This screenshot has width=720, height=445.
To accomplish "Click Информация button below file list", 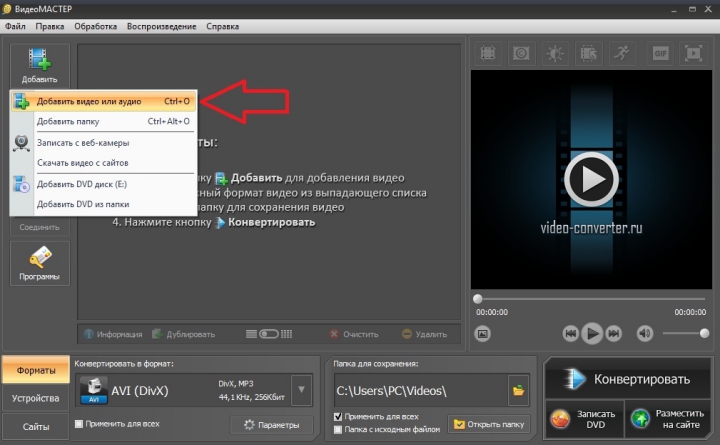I will click(x=113, y=334).
